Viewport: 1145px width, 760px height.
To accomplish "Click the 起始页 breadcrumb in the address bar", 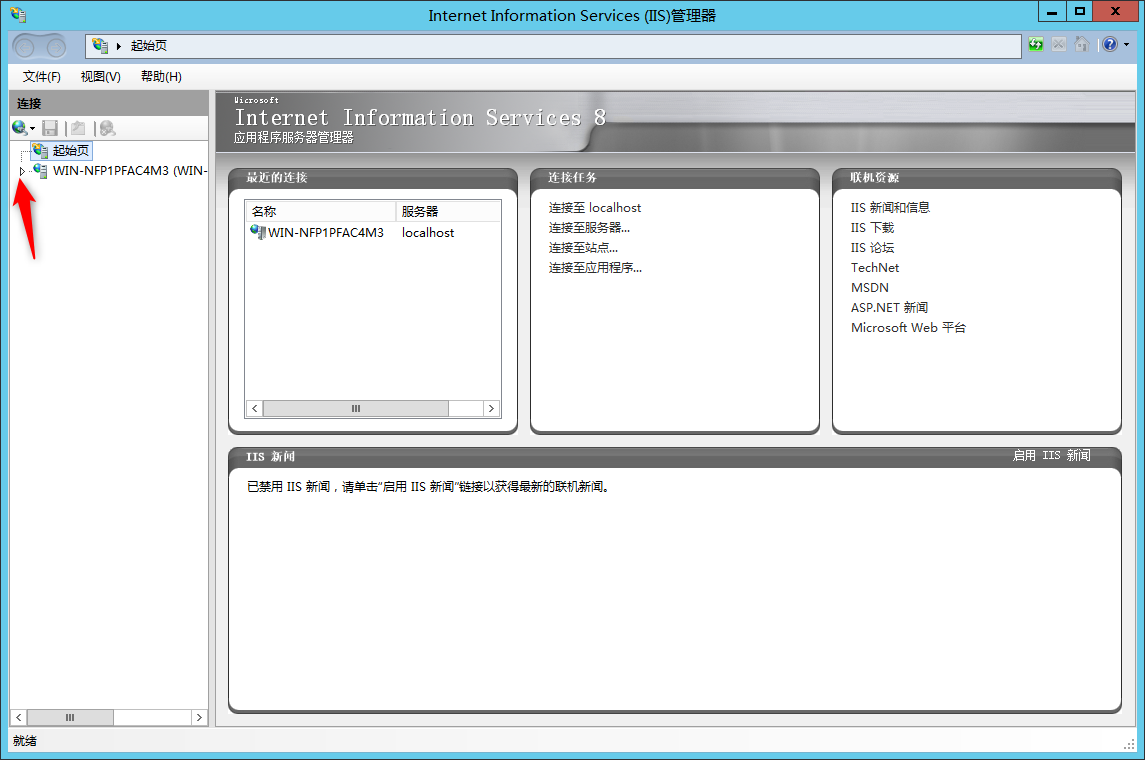I will coord(148,45).
